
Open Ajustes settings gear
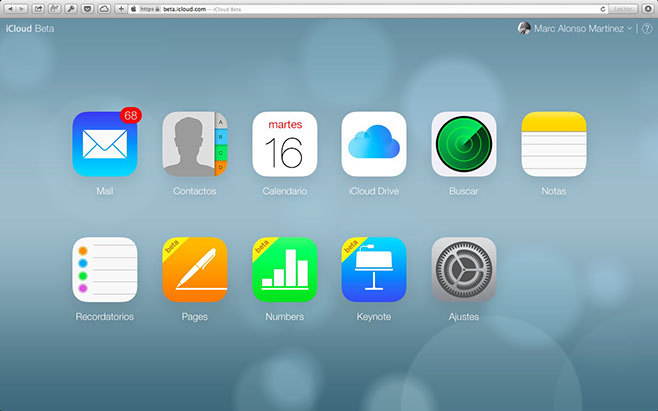pos(464,269)
